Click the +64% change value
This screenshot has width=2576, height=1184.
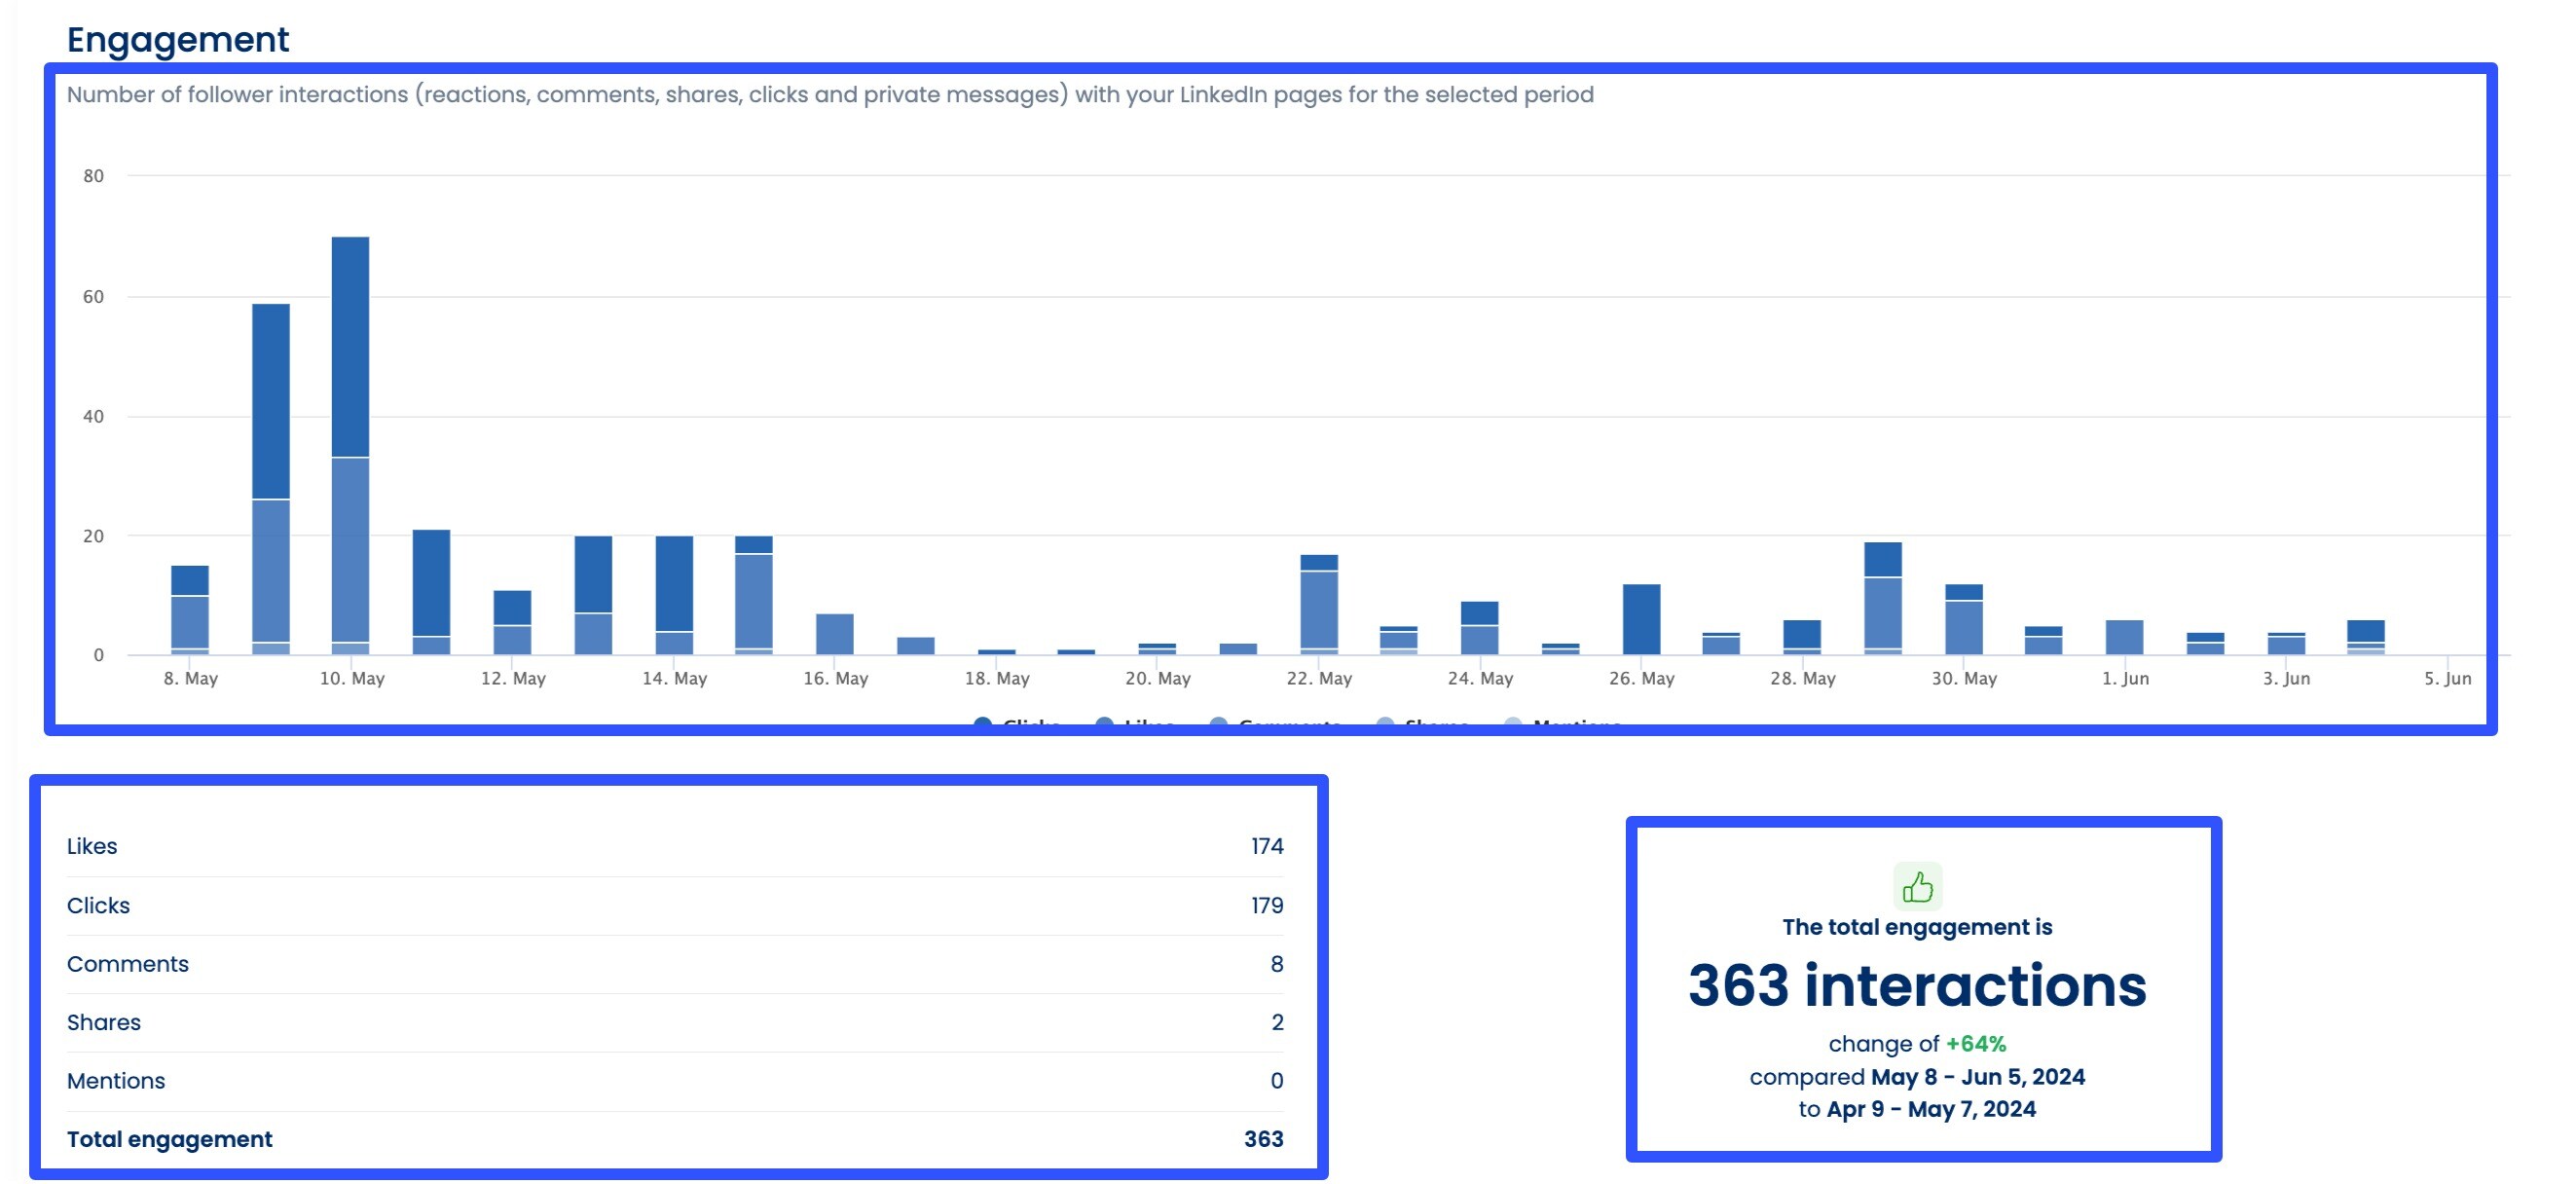1975,1044
